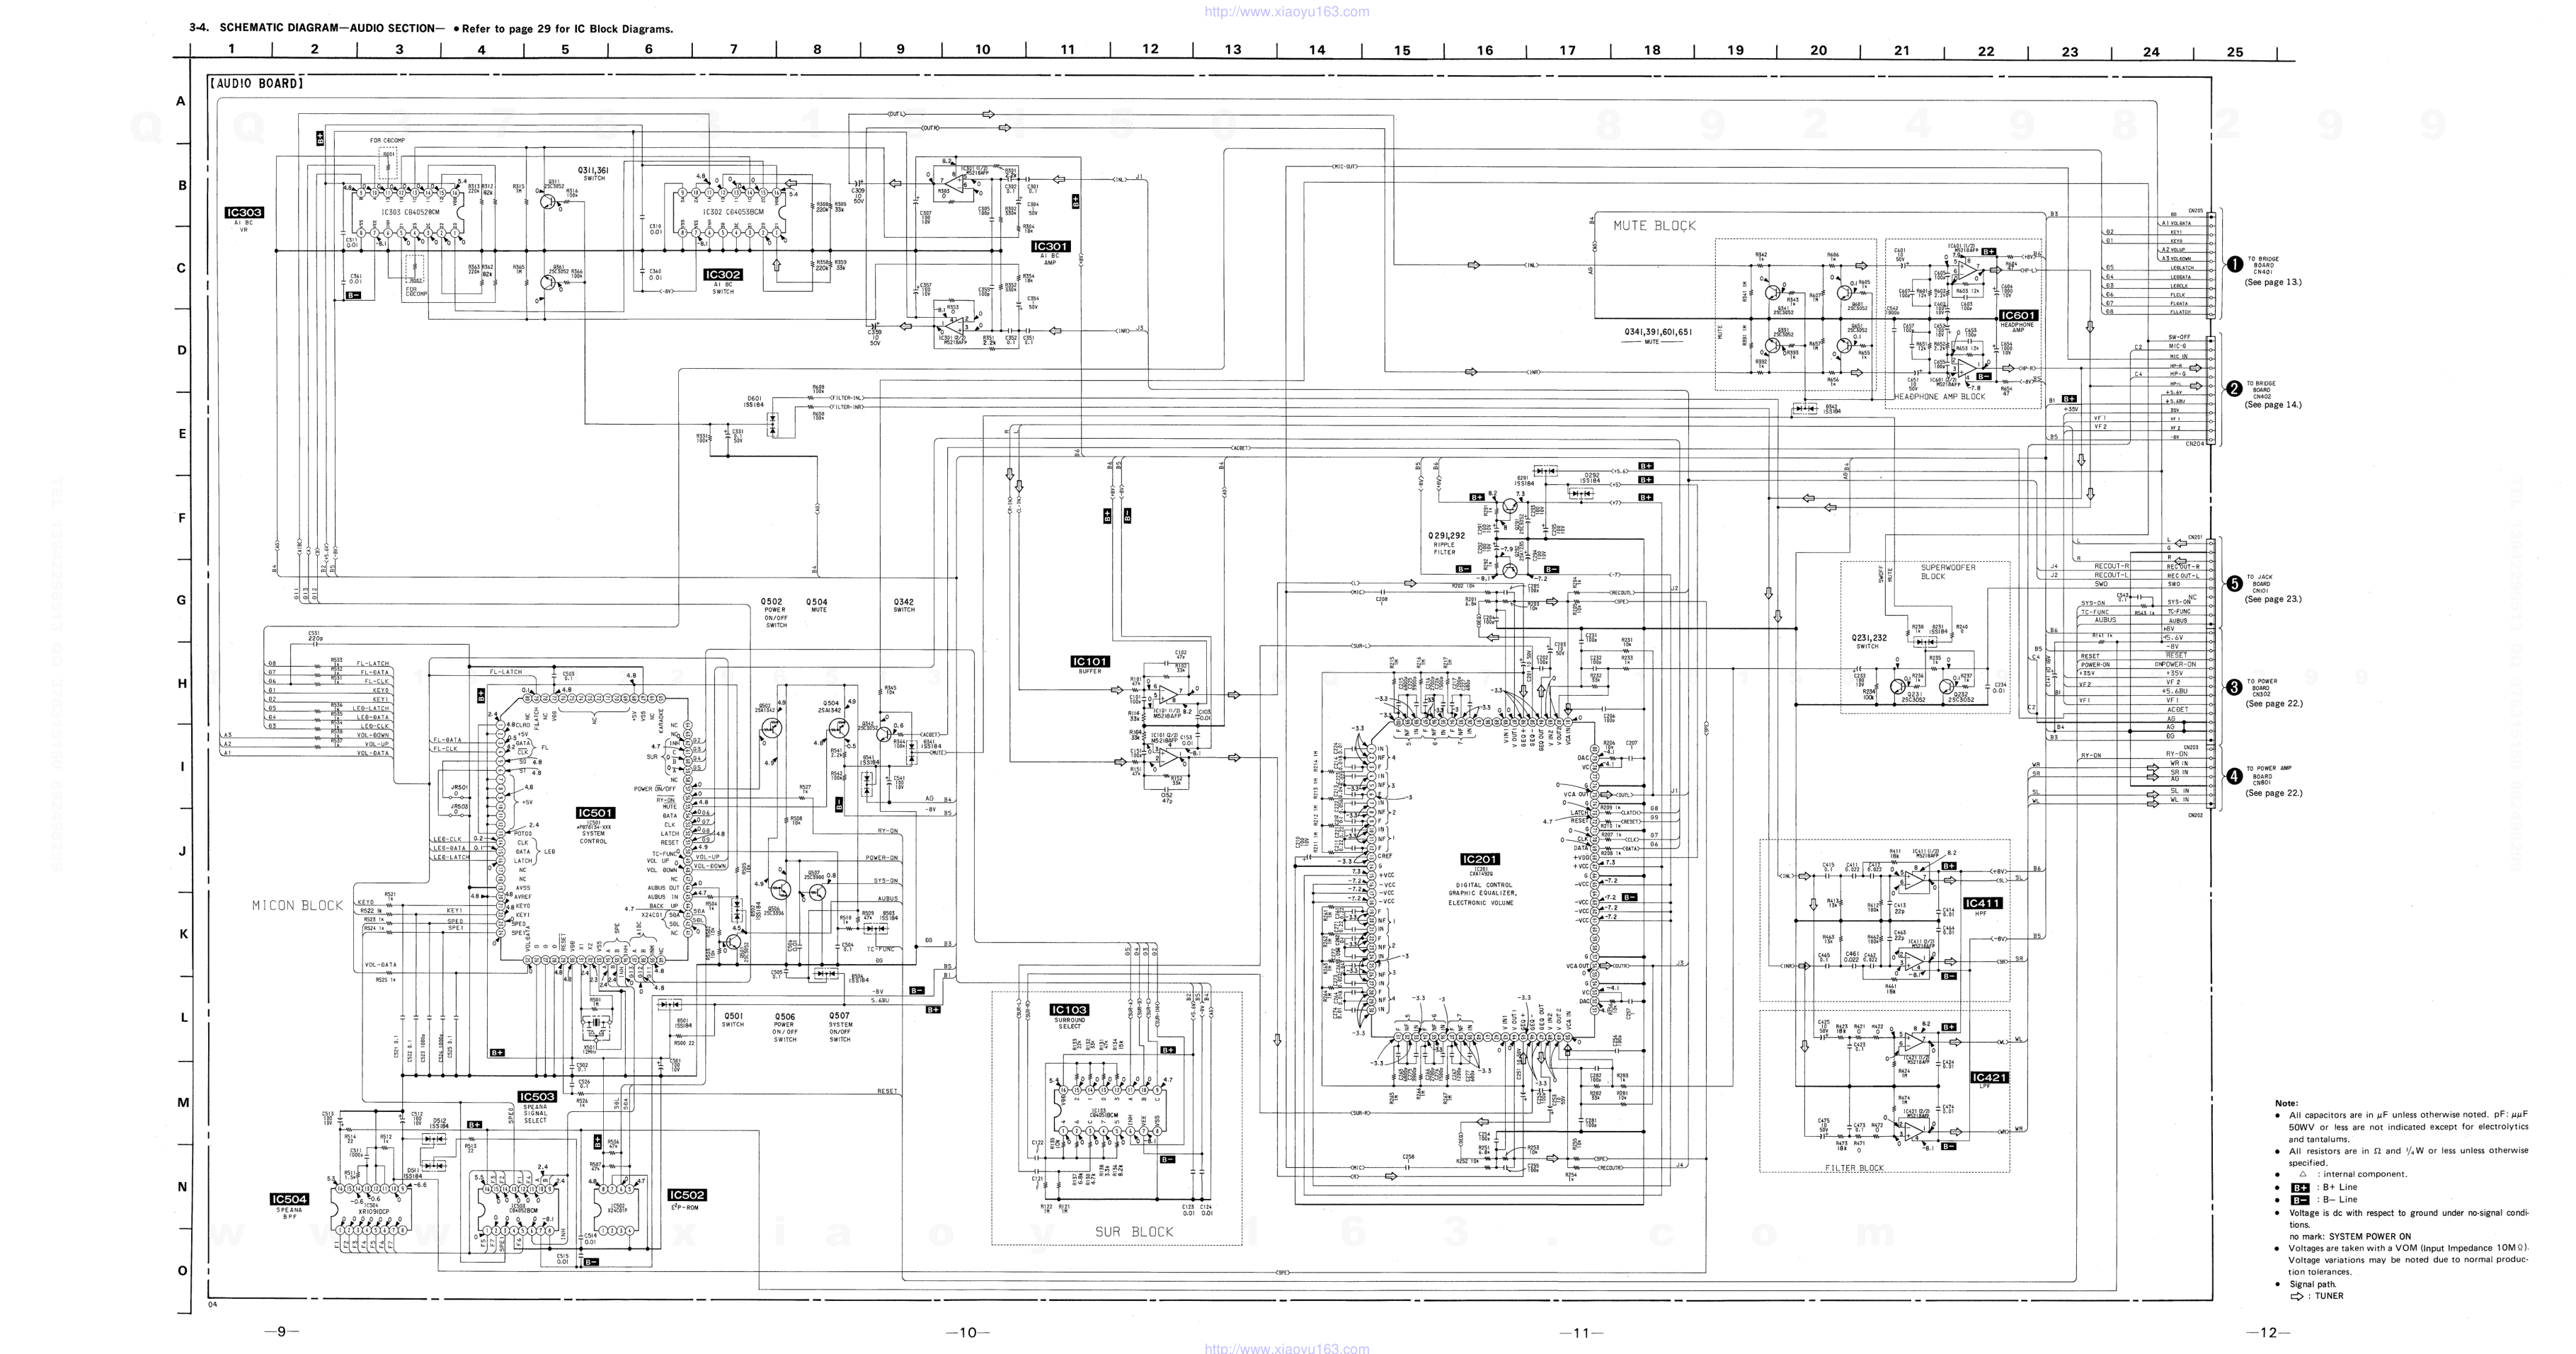Click connector marker 1 to bridge board CN401
2576x1354 pixels.
[2234, 264]
